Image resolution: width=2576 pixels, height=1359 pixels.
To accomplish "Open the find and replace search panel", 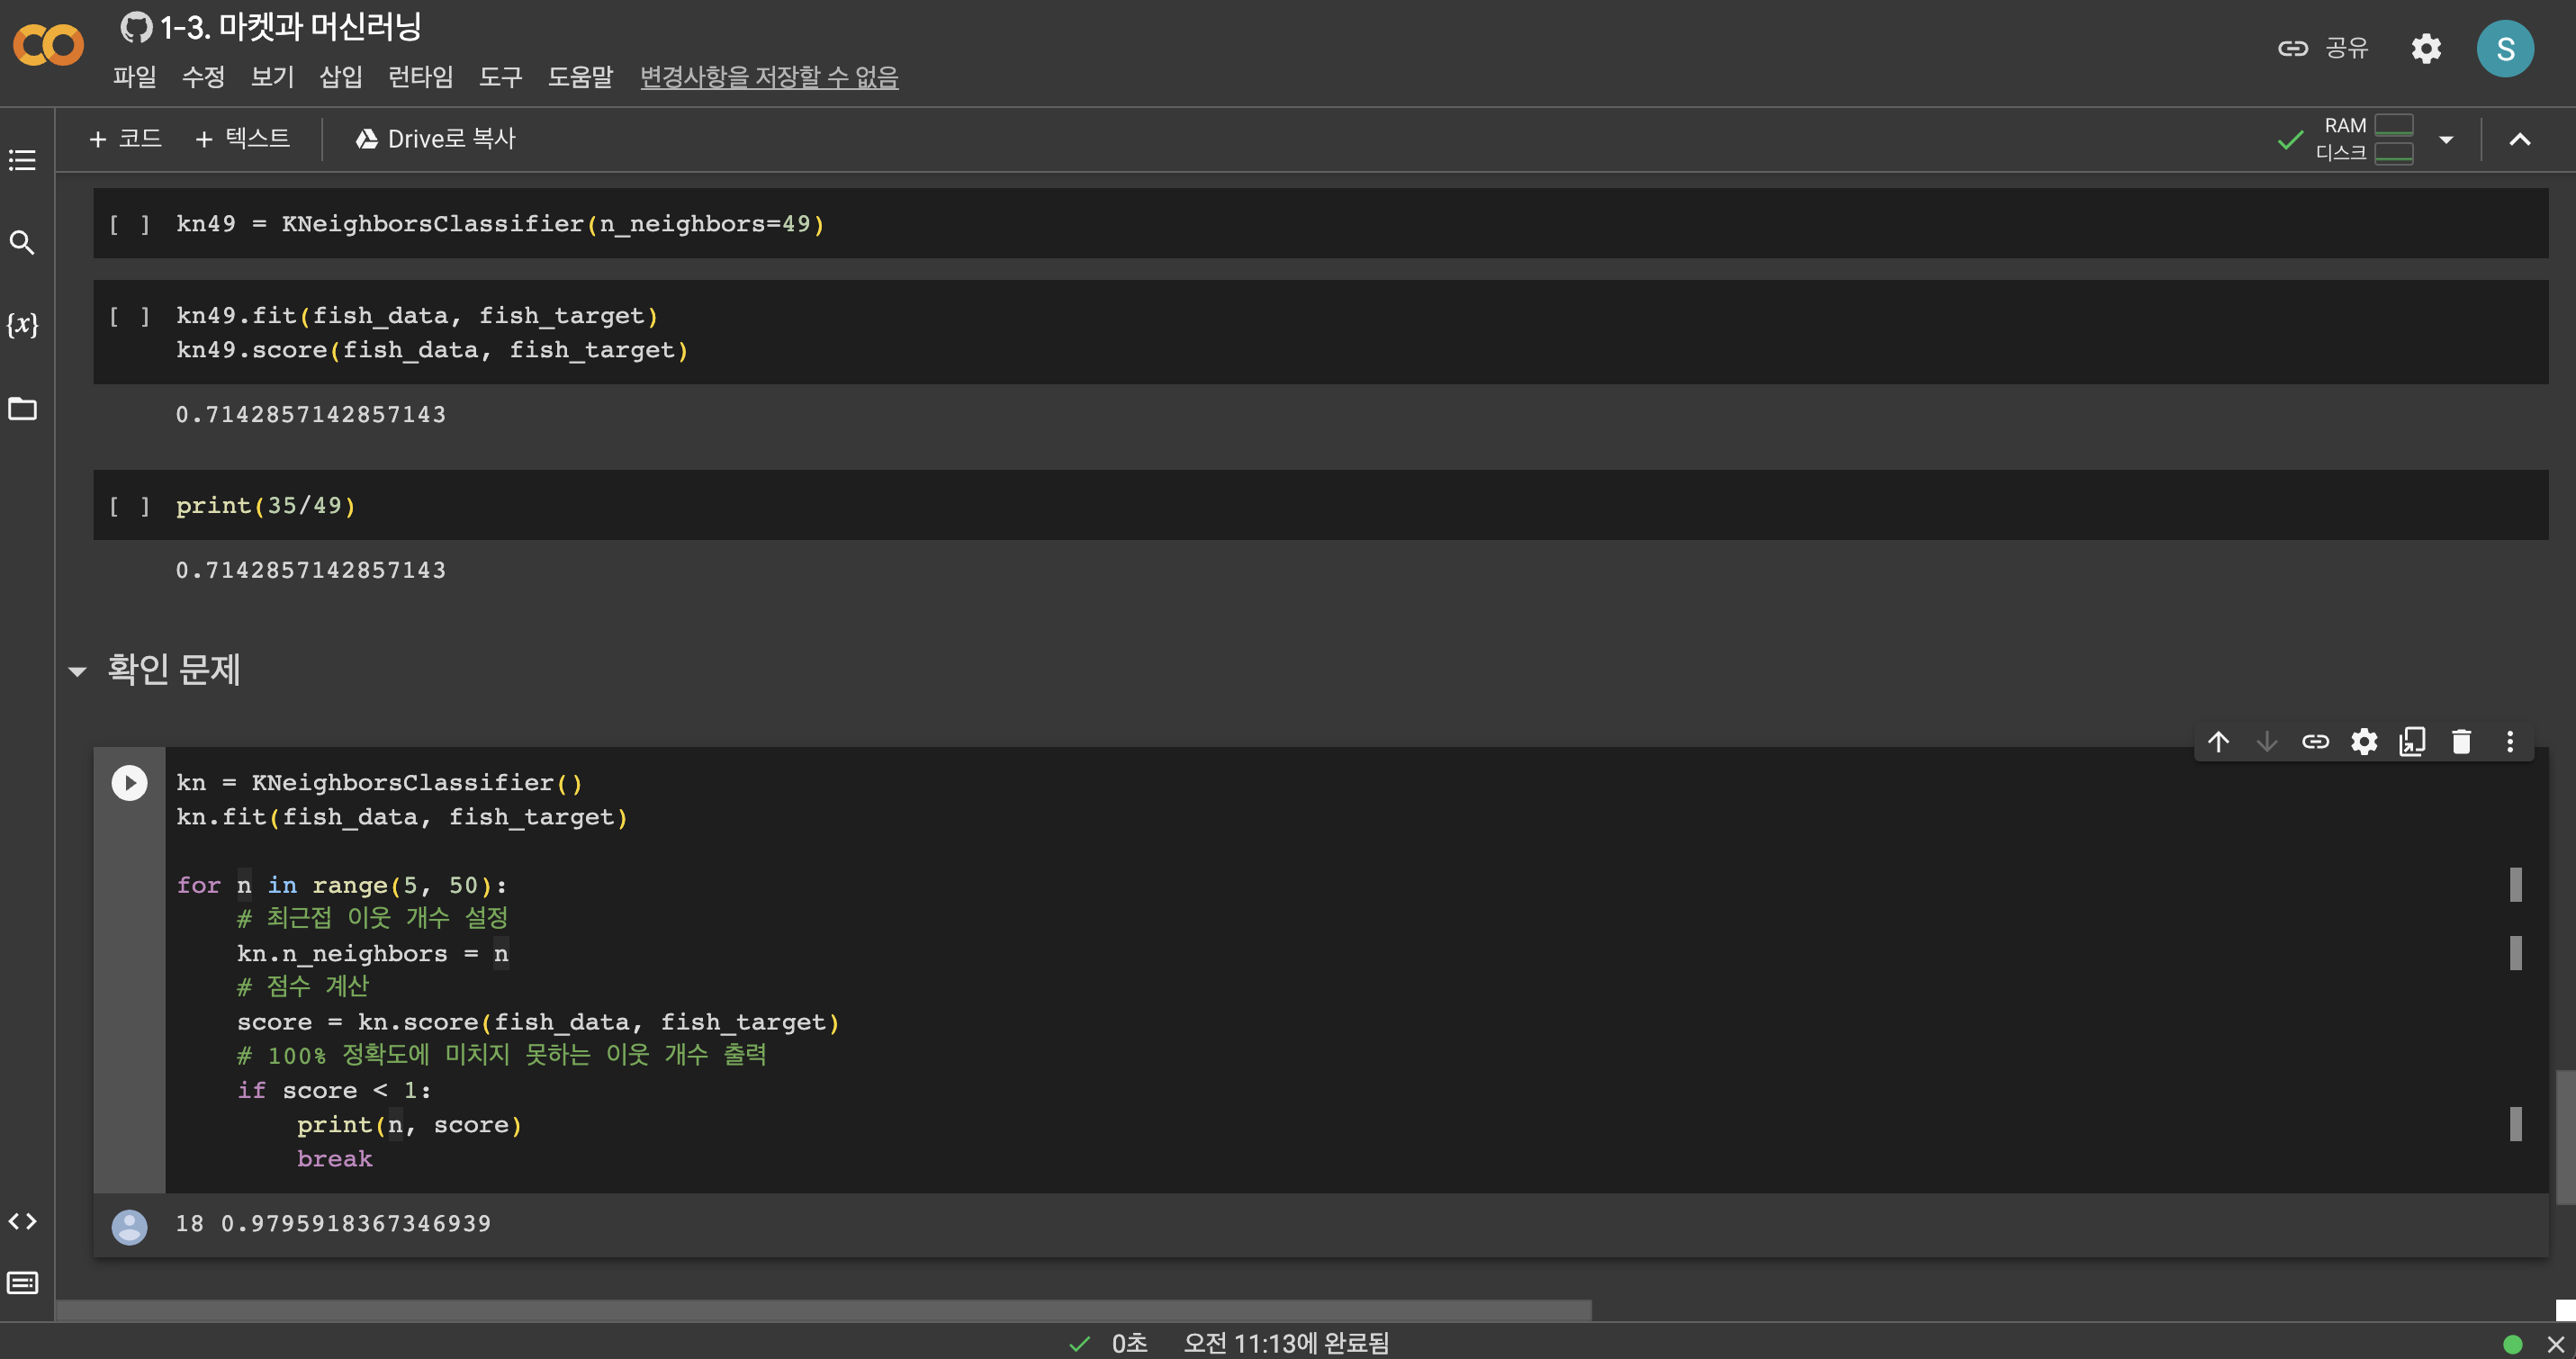I will click(x=22, y=243).
